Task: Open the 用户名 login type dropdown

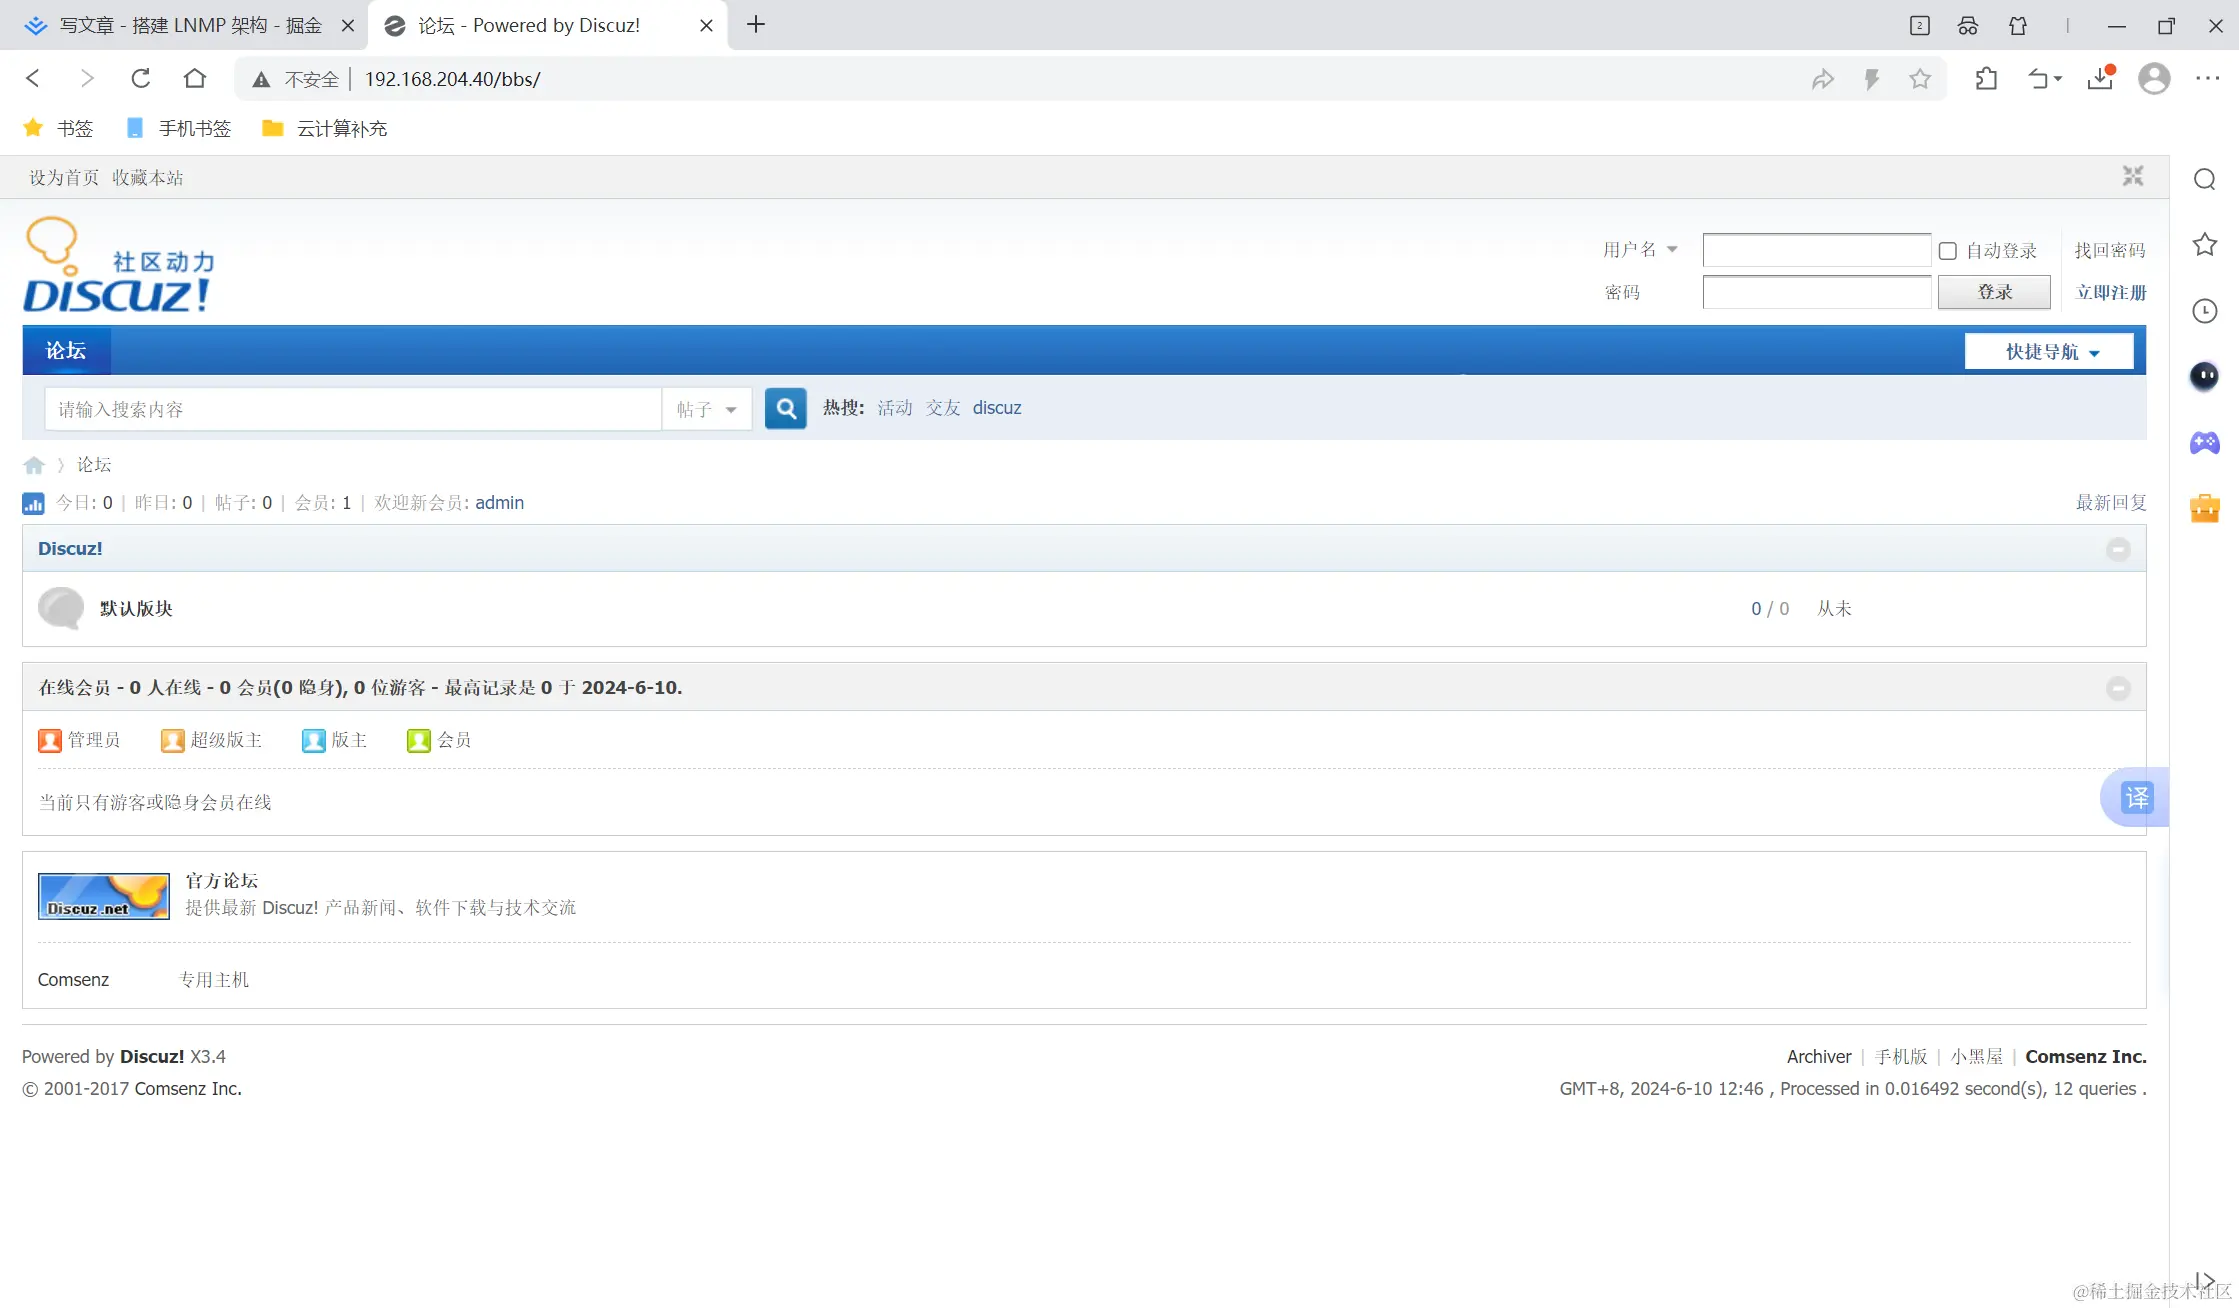Action: click(1640, 250)
